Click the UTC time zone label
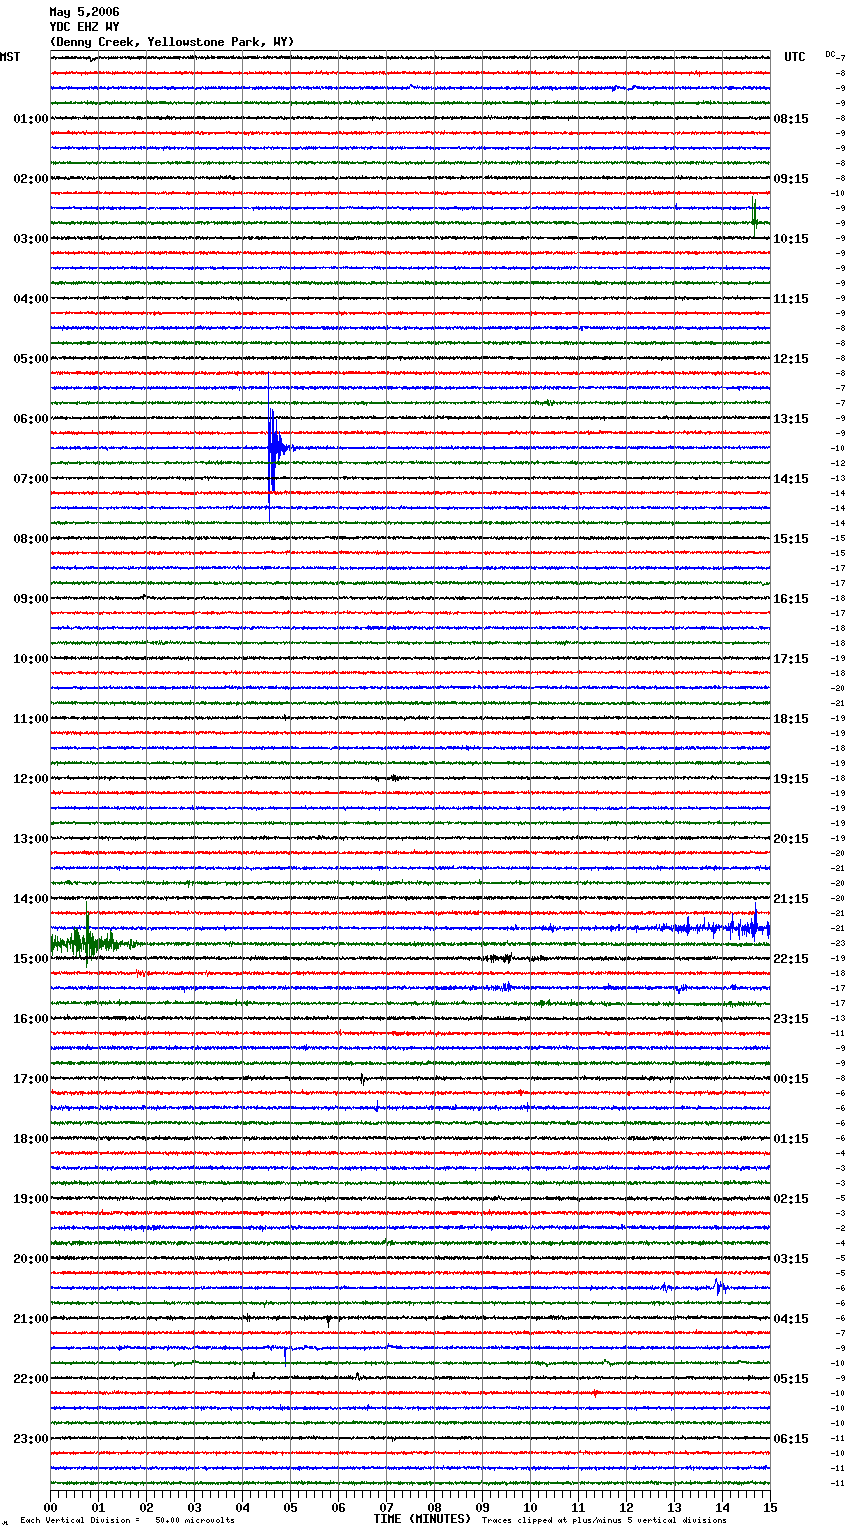 795,57
